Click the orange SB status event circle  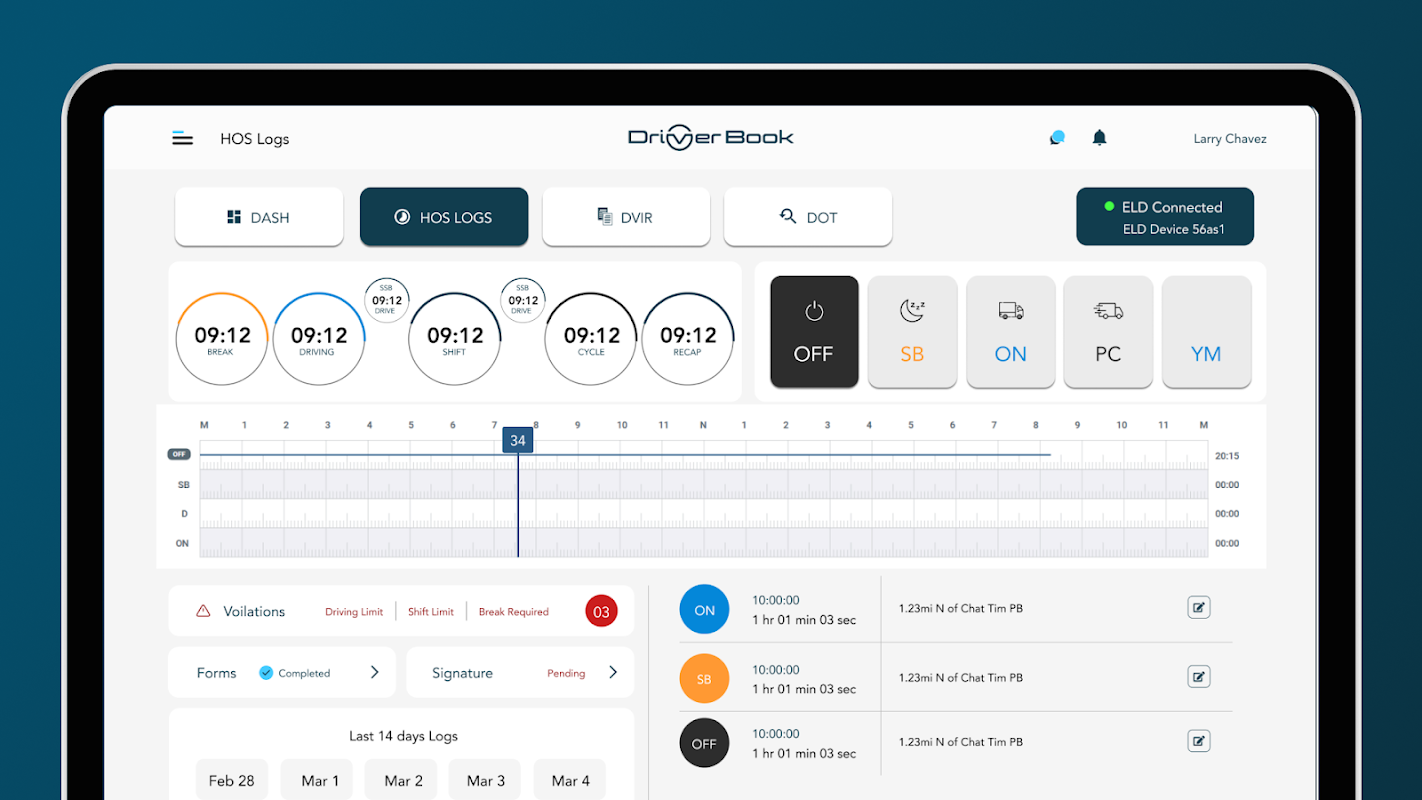point(704,679)
